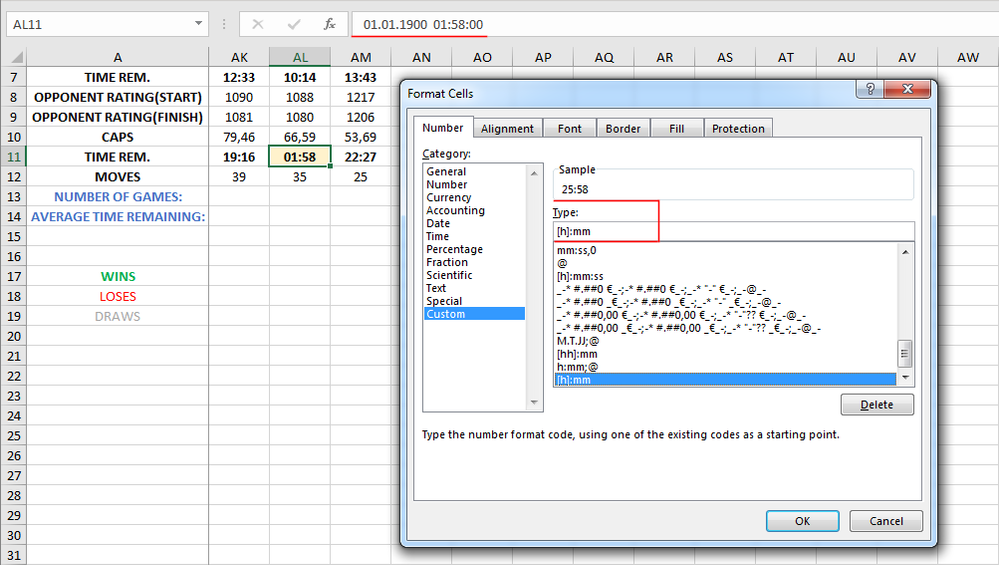Confirm the dialog with OK
999x565 pixels.
coord(802,520)
